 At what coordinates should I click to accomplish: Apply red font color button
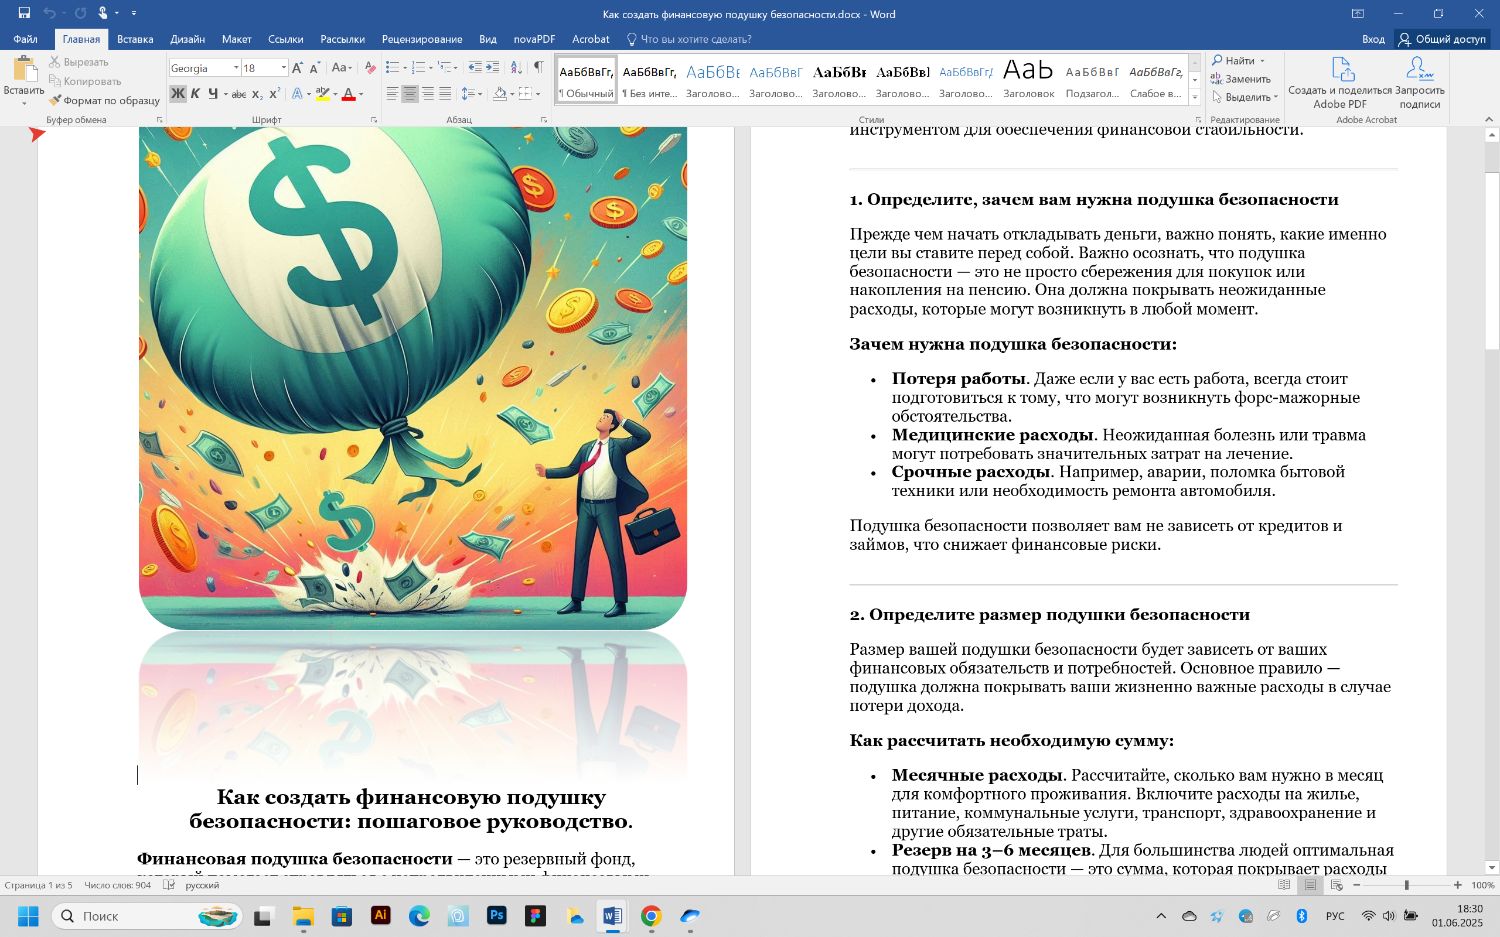(348, 94)
